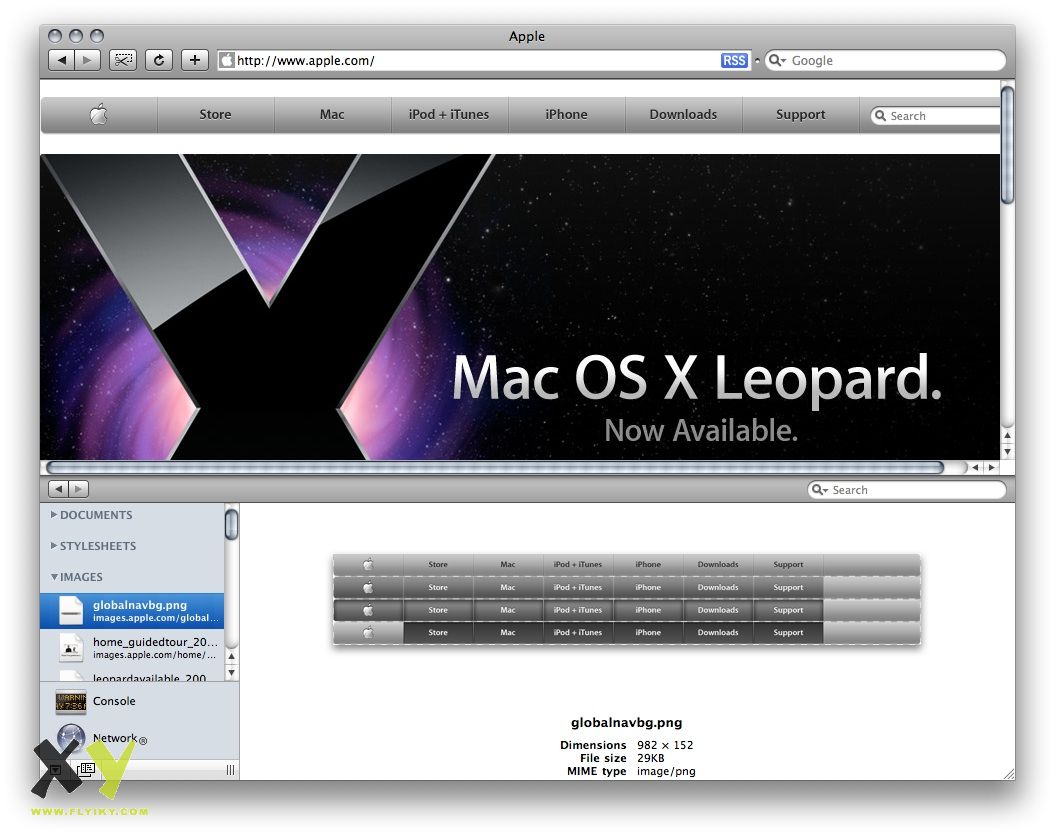Click the Web Inspector forward arrow
1055x835 pixels.
(79, 489)
